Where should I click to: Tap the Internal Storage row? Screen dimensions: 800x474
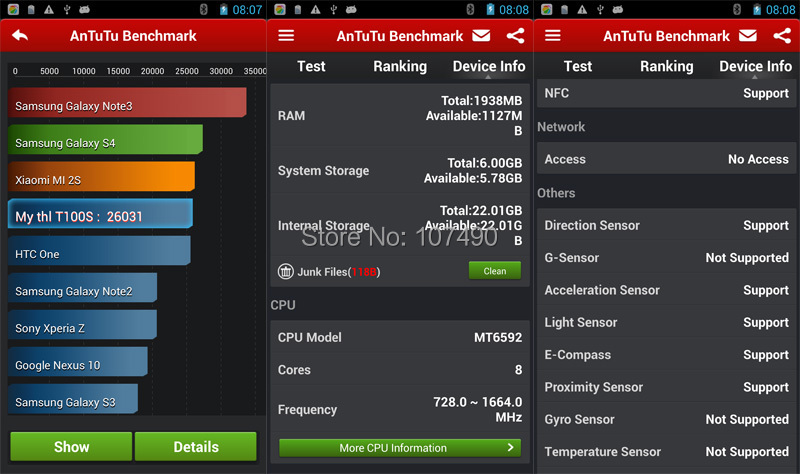pyautogui.click(x=400, y=225)
